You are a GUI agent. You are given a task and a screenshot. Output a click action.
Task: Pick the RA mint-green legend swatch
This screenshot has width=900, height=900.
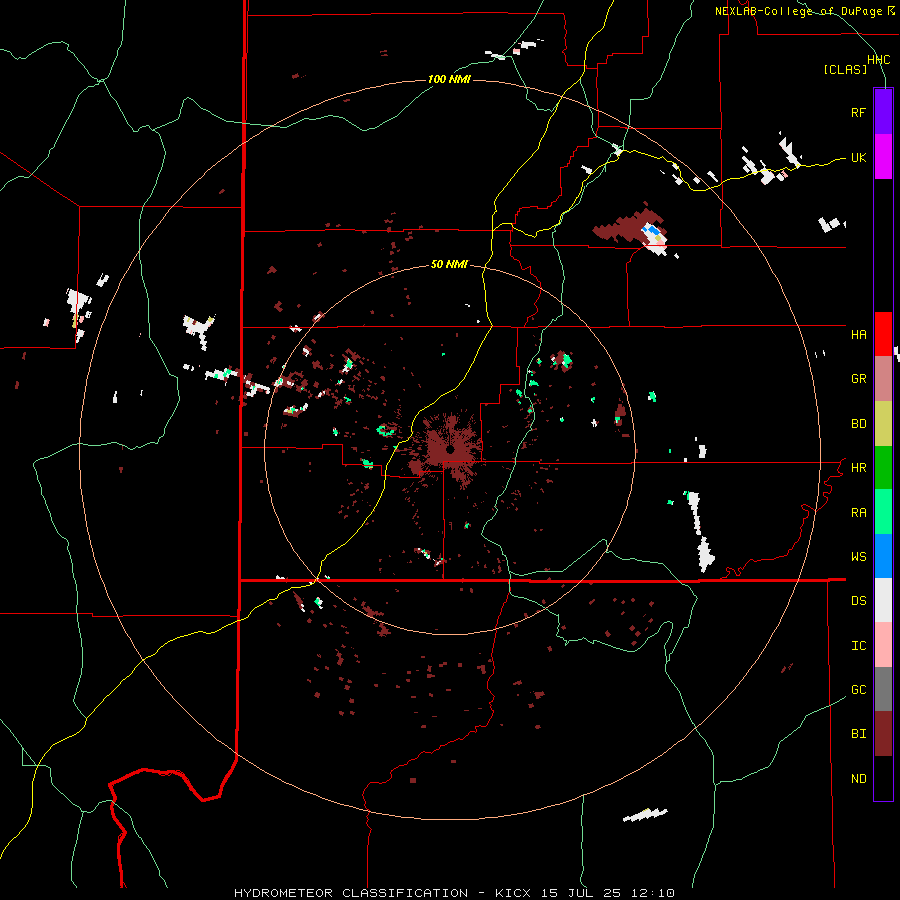point(883,512)
